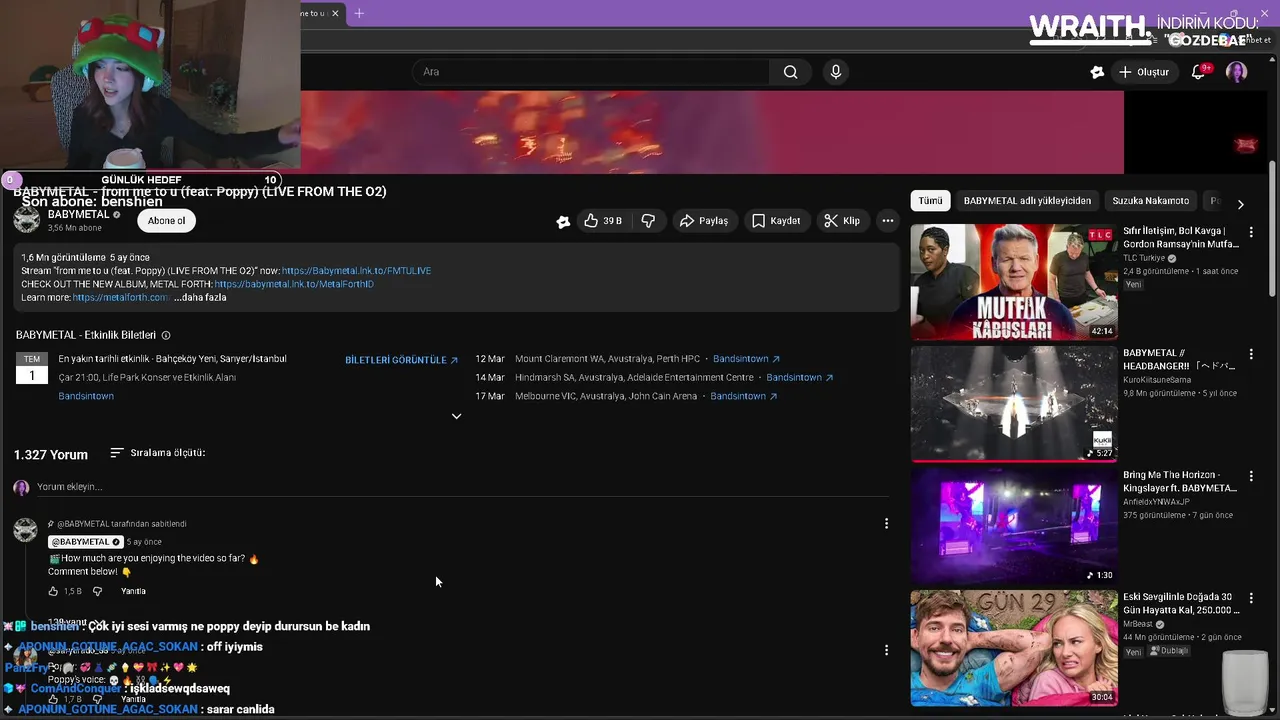The width and height of the screenshot is (1280, 720).
Task: Open the metalforth.com link
Action: (120, 297)
